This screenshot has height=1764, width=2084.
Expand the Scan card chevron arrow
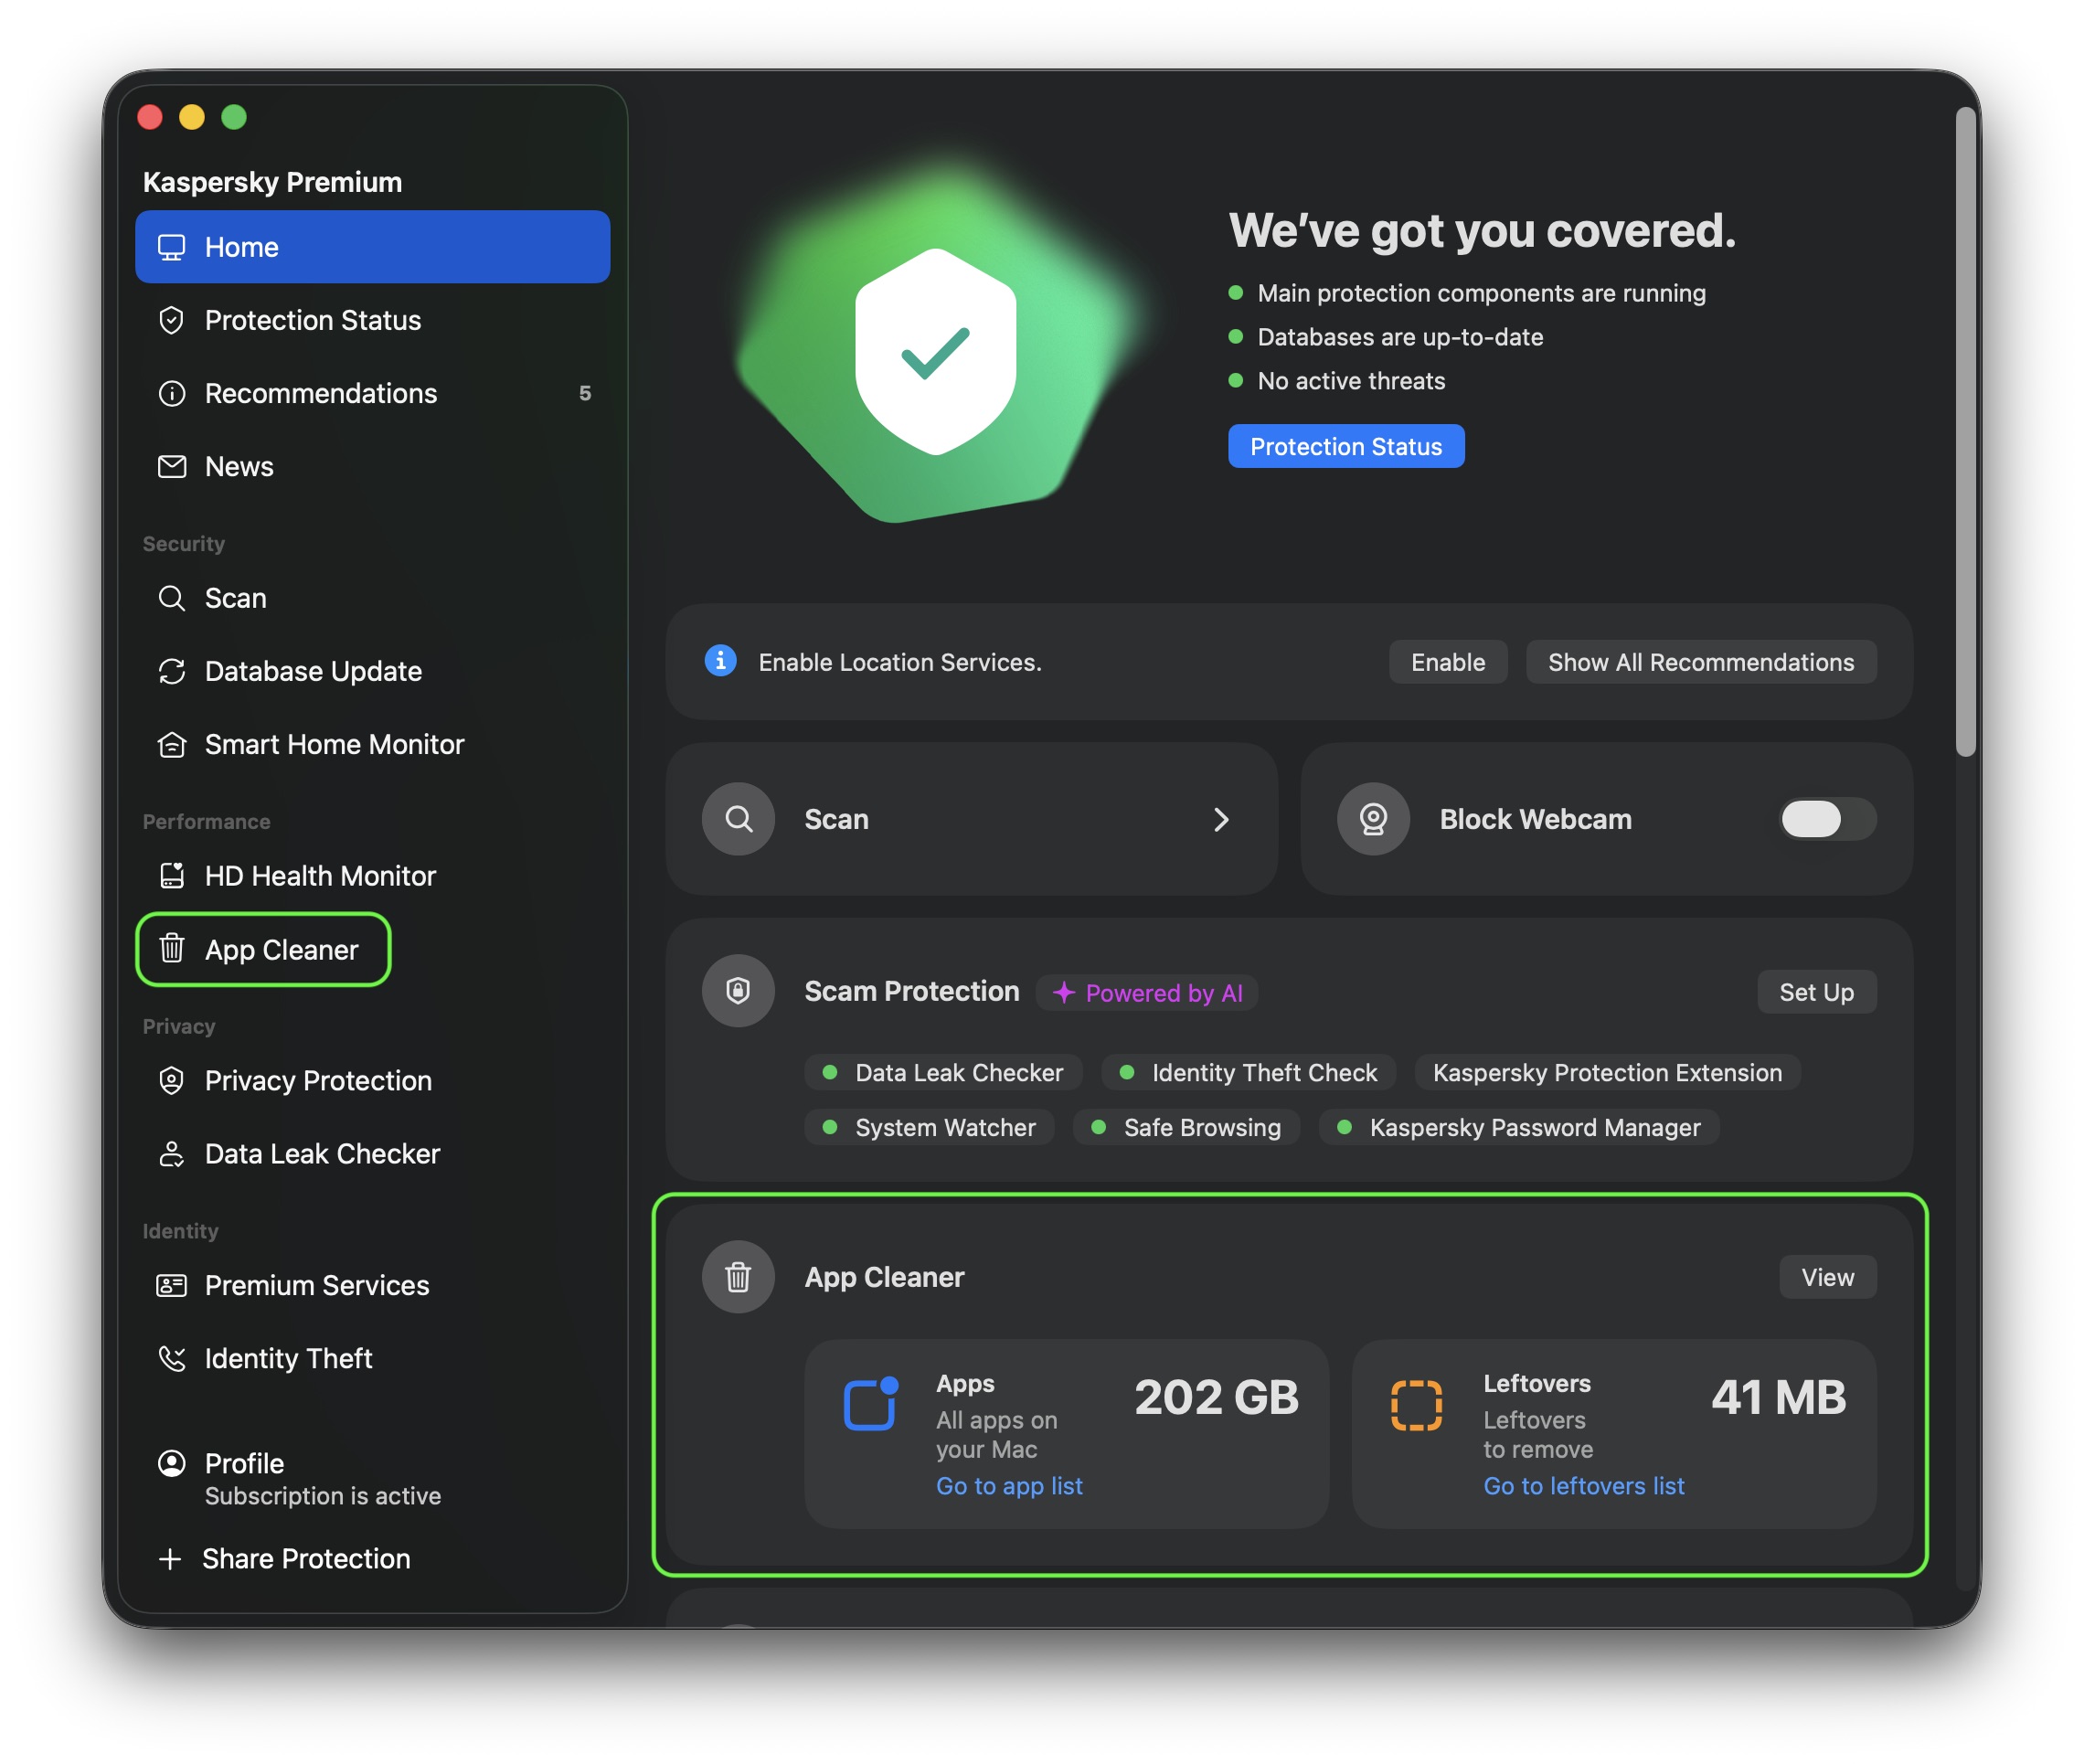pos(1220,819)
